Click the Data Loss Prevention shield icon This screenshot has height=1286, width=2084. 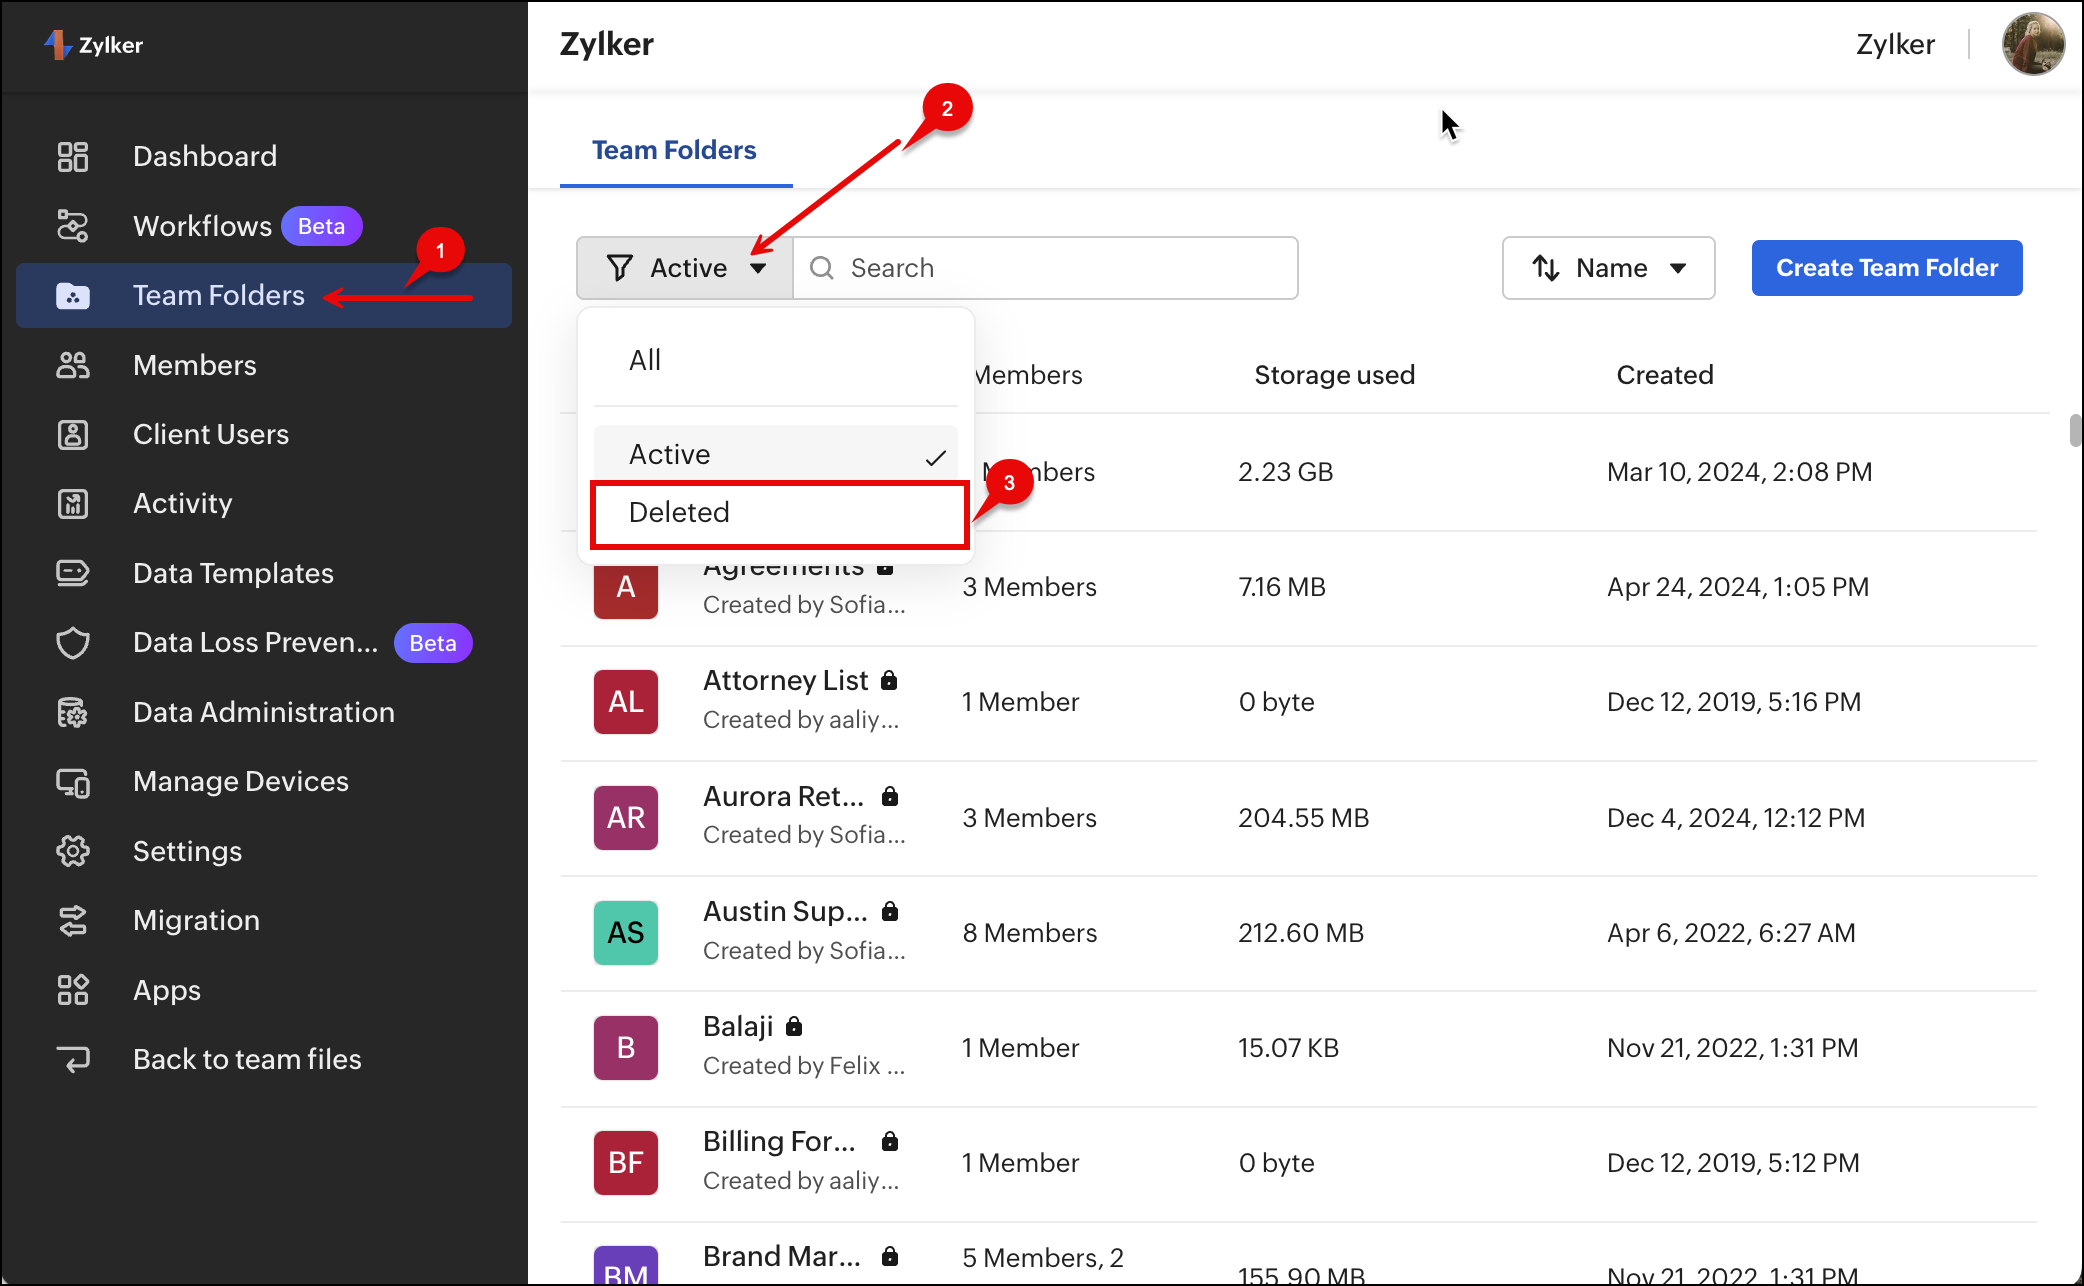(73, 642)
